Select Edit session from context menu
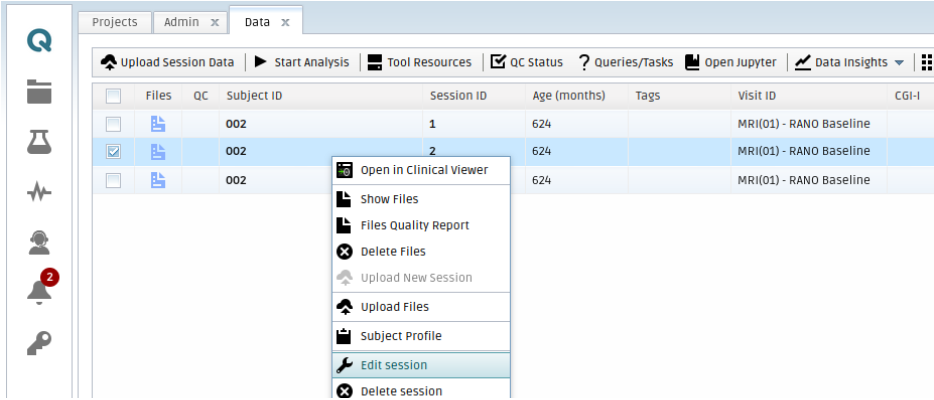This screenshot has height=400, width=934. coord(393,365)
